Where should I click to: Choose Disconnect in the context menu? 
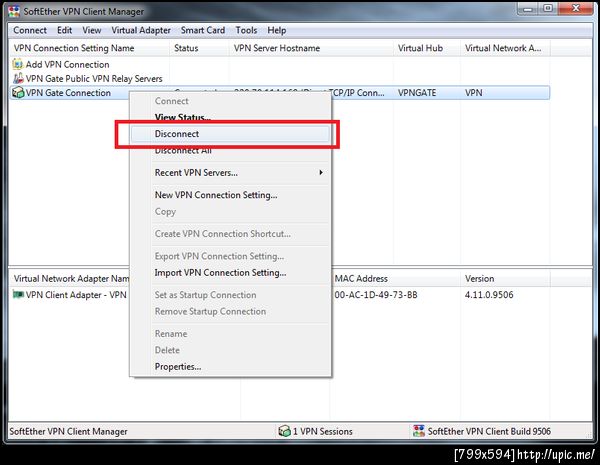[230, 134]
